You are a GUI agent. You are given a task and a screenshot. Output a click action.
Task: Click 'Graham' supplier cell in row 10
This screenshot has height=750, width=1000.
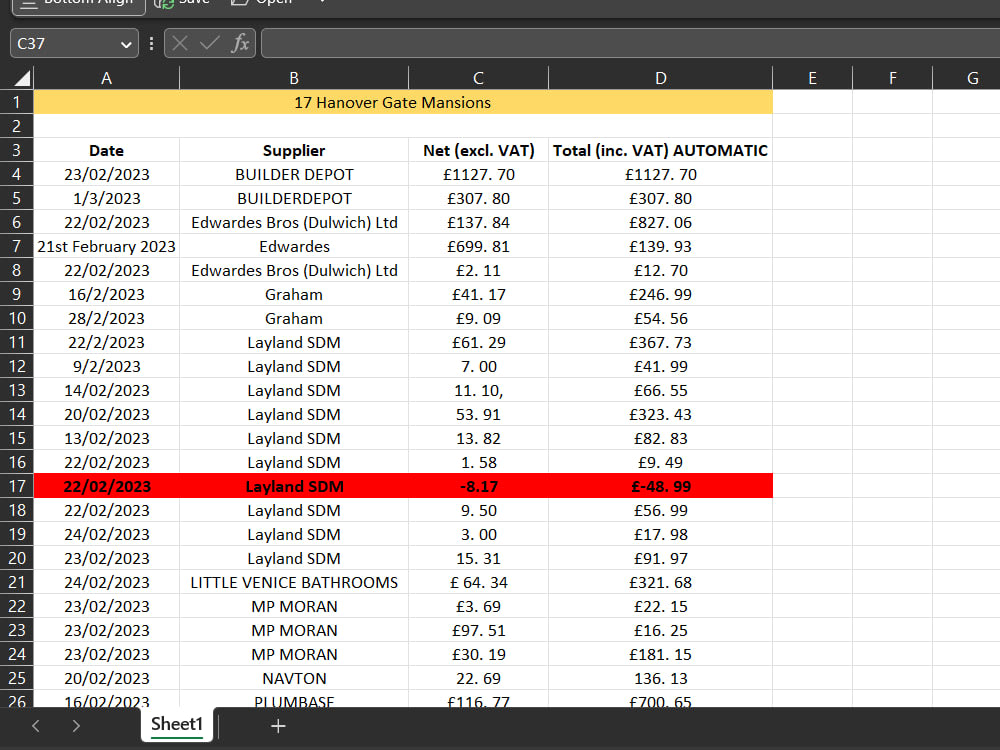tap(294, 318)
